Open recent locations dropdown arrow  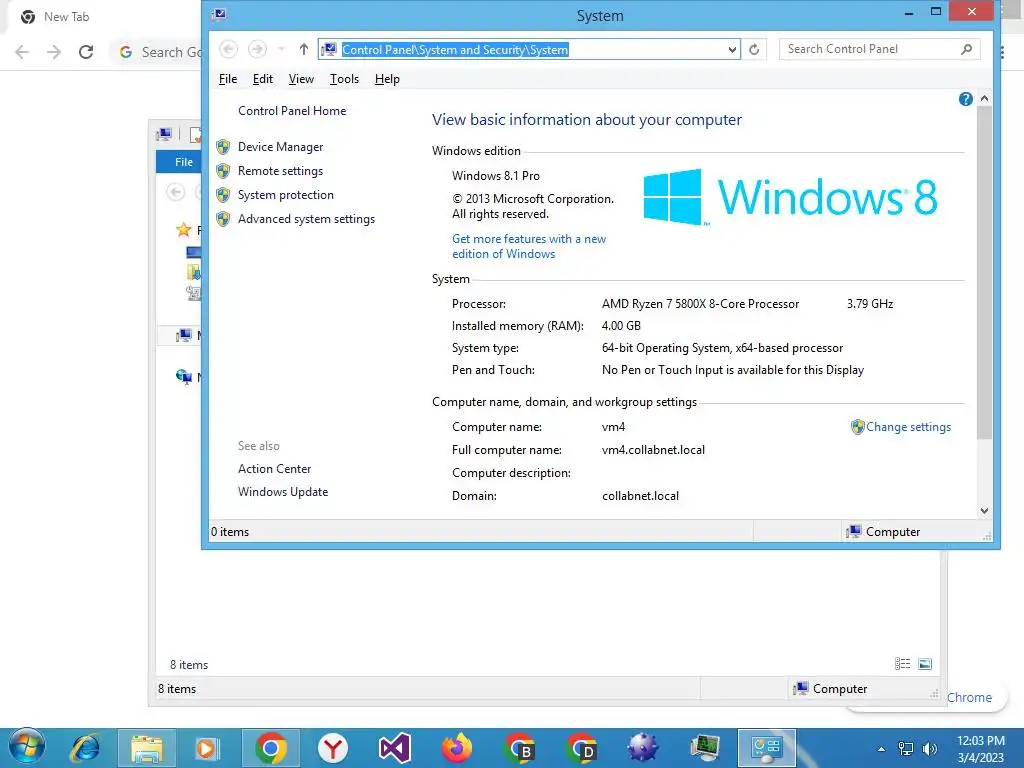tap(281, 49)
